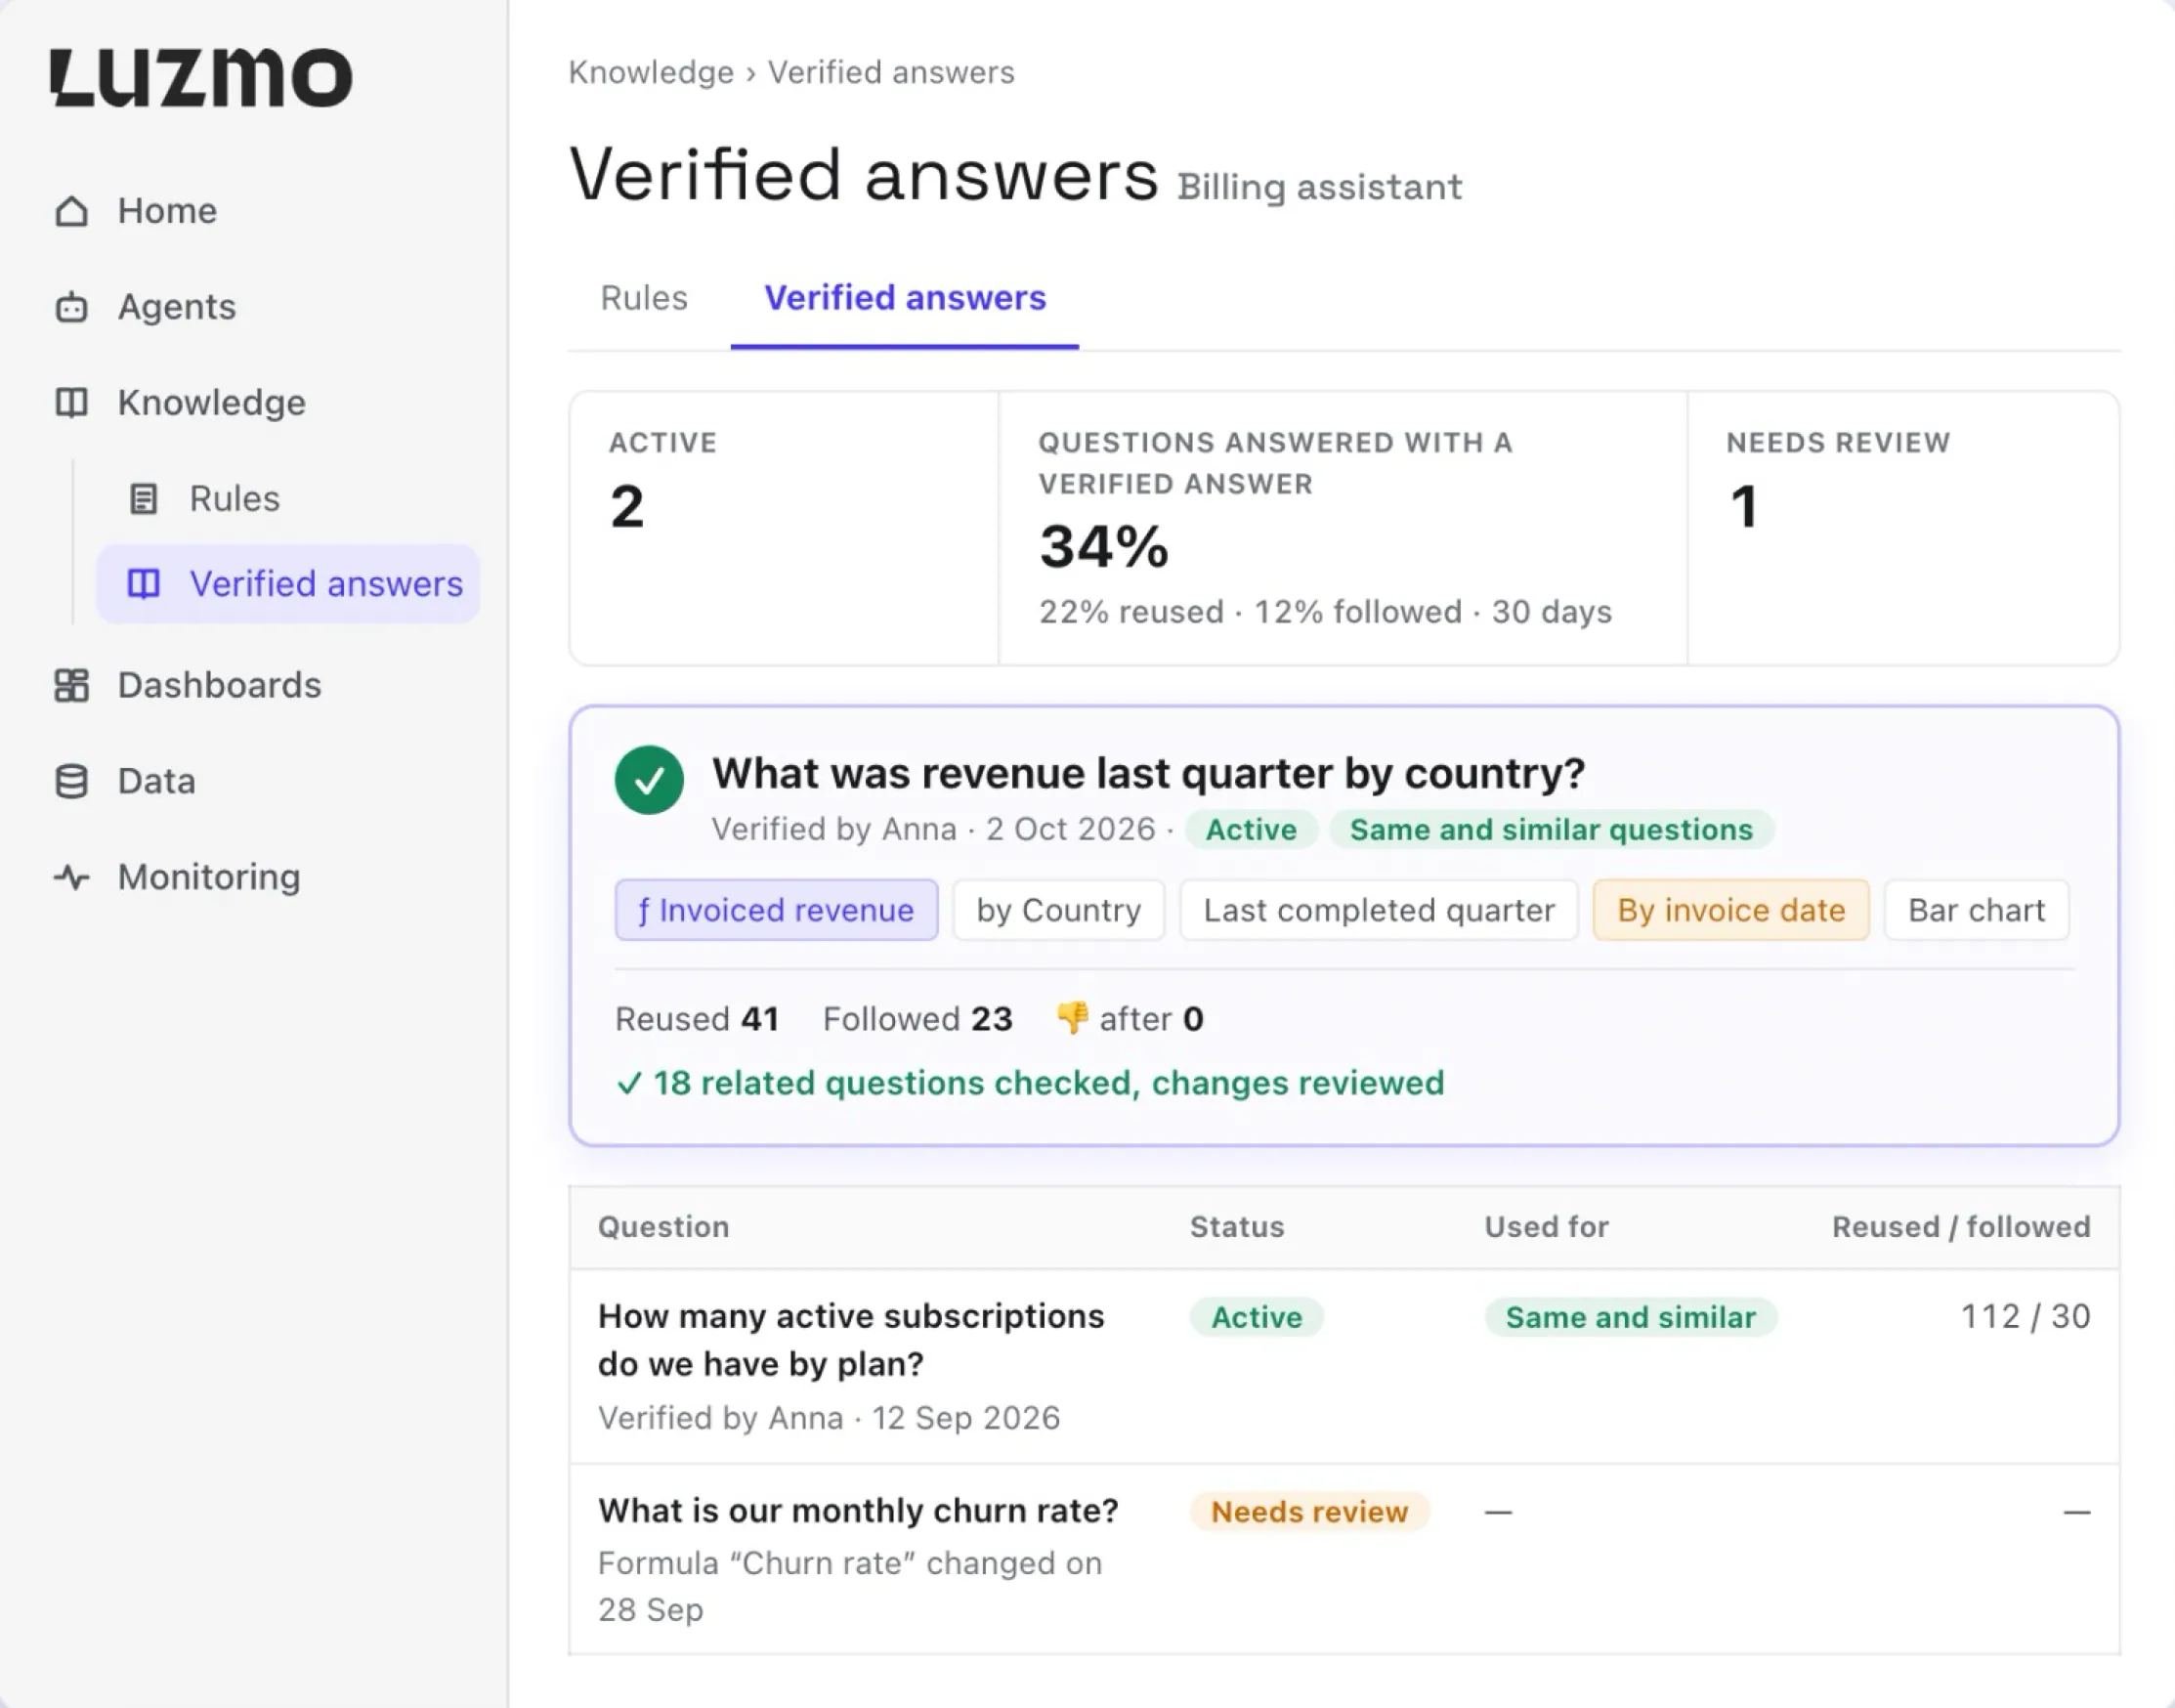This screenshot has width=2175, height=1708.
Task: Click the Status column header
Action: pos(1237,1227)
